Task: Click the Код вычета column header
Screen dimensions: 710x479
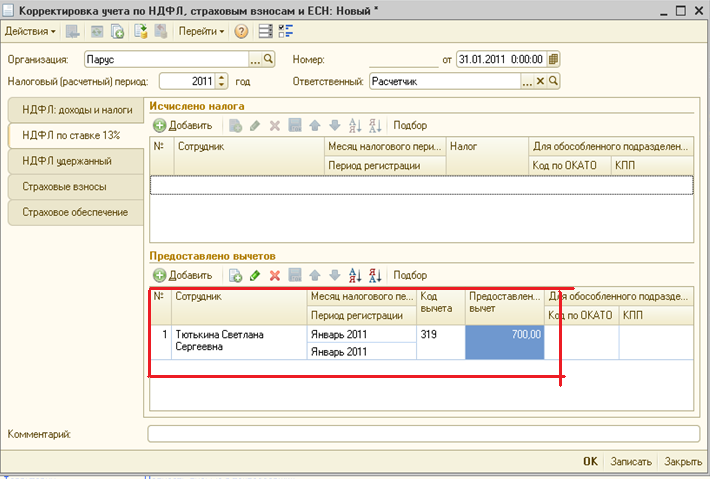Action: [x=441, y=306]
